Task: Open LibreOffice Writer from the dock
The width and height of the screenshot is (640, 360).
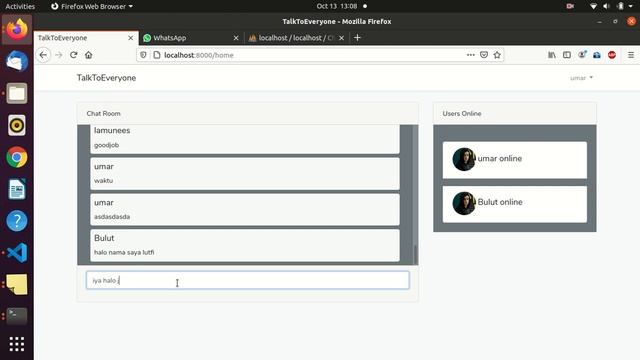Action: (x=17, y=189)
